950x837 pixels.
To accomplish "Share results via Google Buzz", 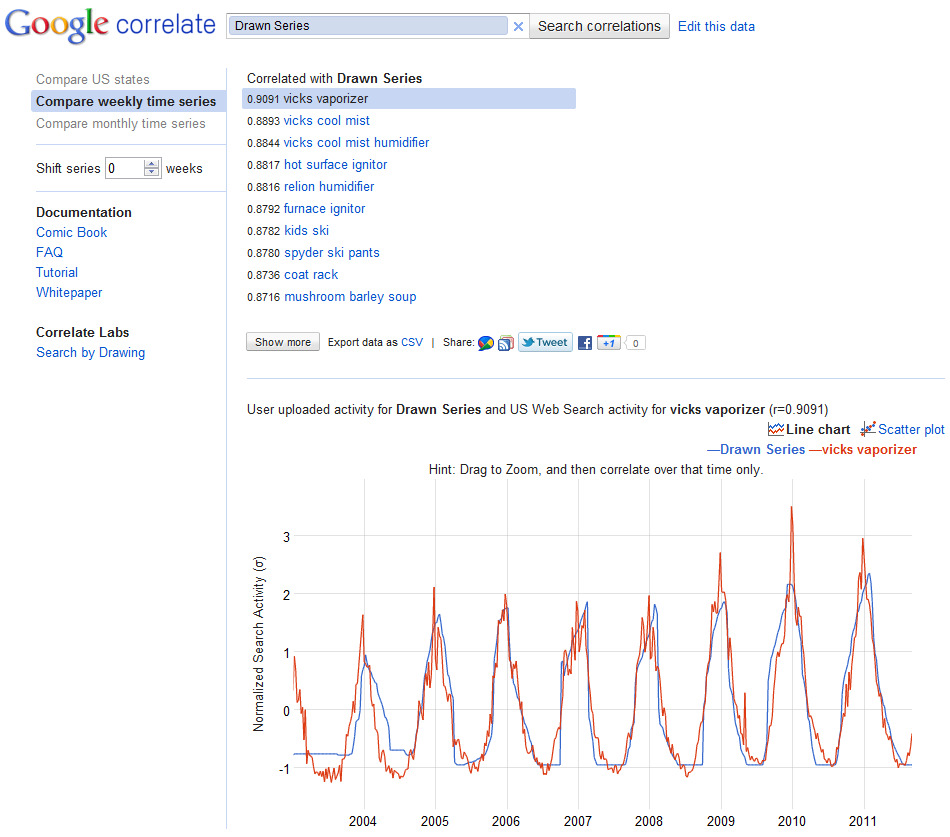I will coord(484,342).
